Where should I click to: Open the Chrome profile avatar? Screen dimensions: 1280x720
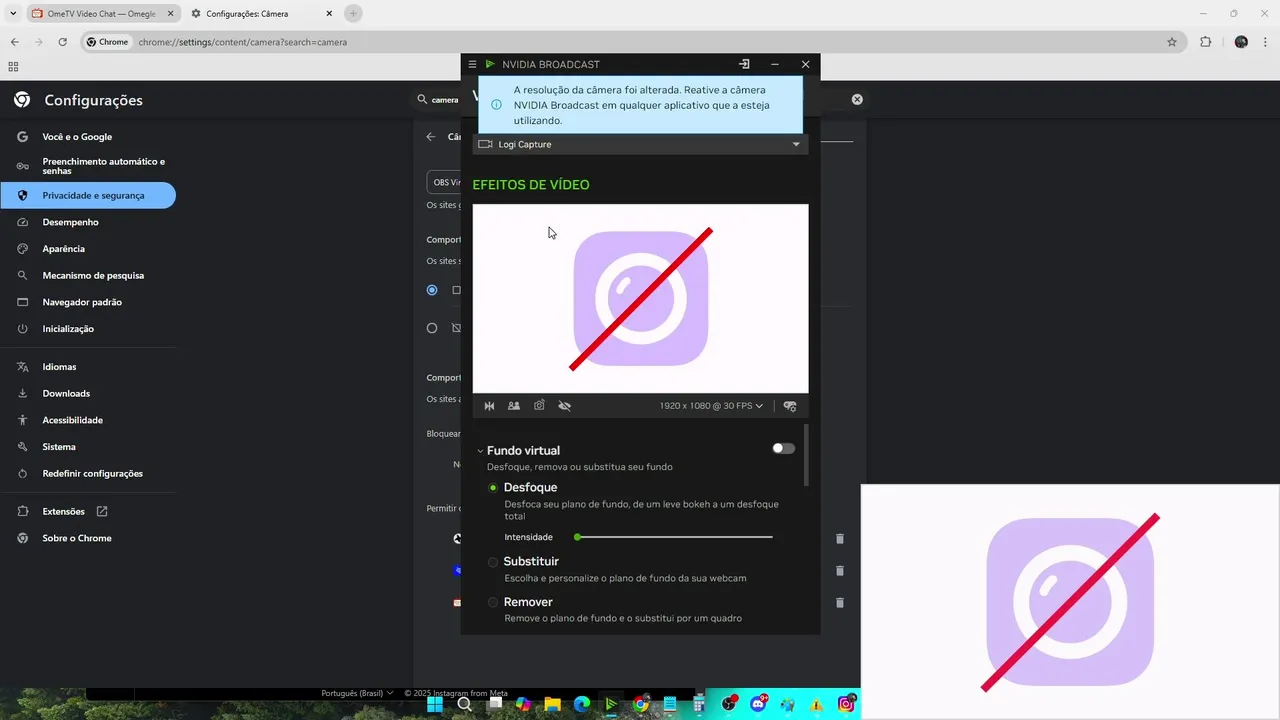tap(1241, 42)
